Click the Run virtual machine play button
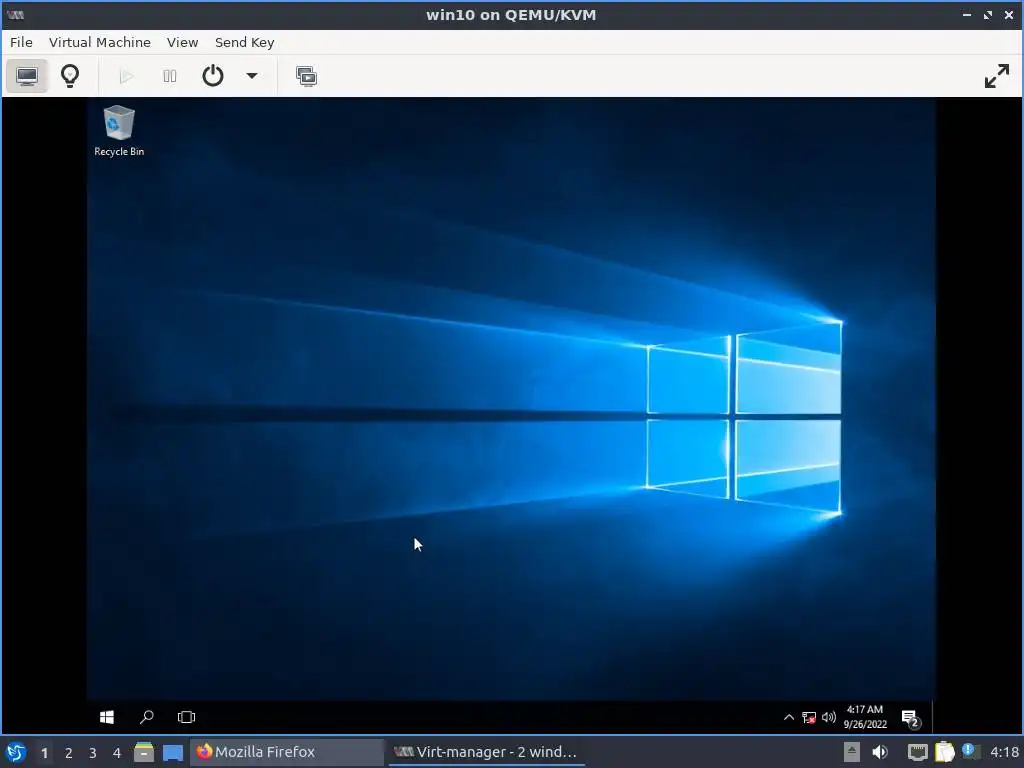The height and width of the screenshot is (768, 1024). pos(127,76)
